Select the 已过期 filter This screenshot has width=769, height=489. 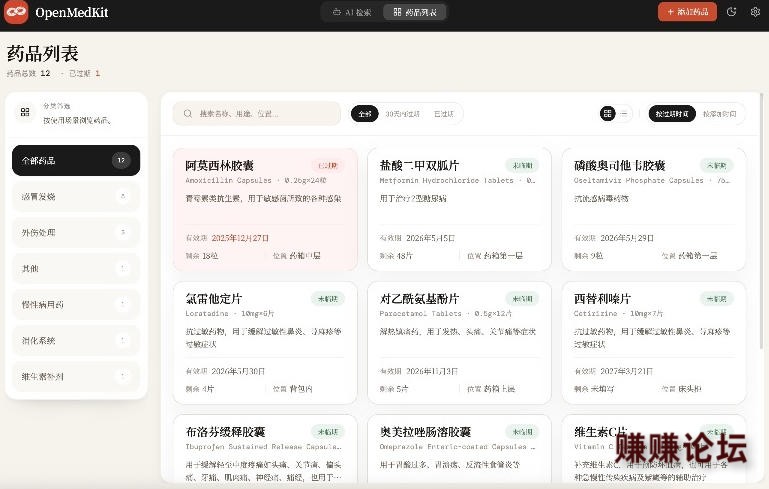(x=444, y=114)
